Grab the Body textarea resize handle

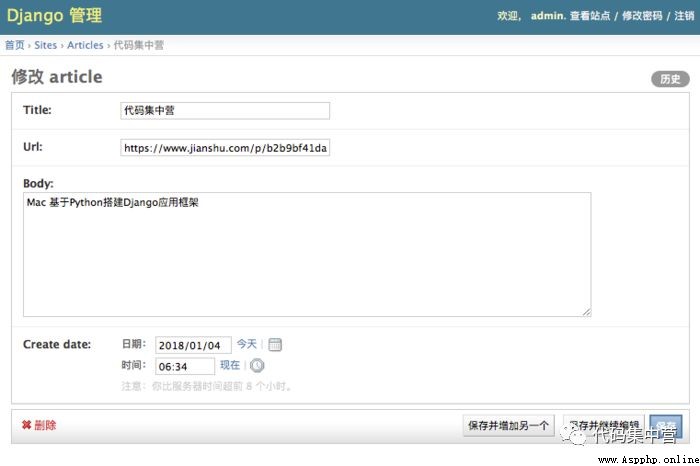point(587,312)
